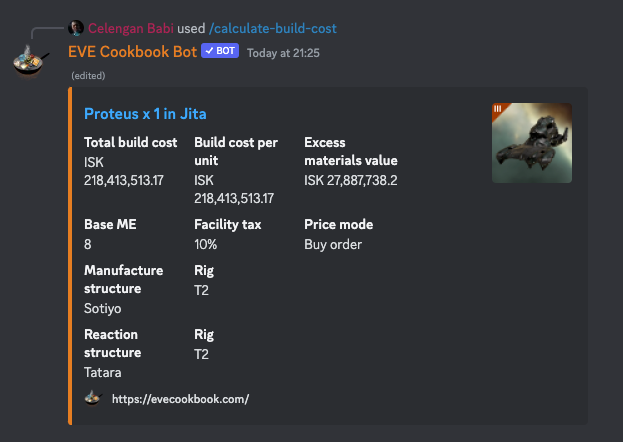
Task: Click the "(edited)" message label
Action: coord(88,76)
